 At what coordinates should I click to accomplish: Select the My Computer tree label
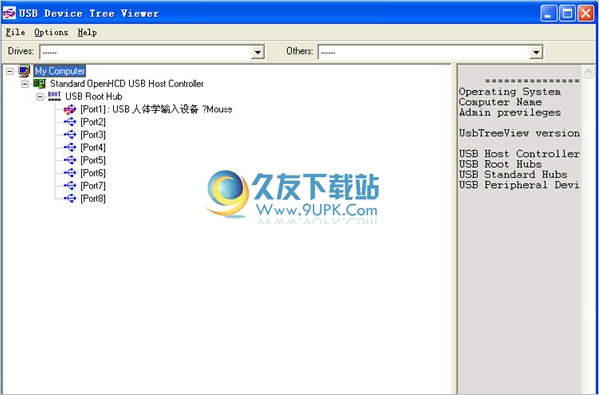pos(60,71)
